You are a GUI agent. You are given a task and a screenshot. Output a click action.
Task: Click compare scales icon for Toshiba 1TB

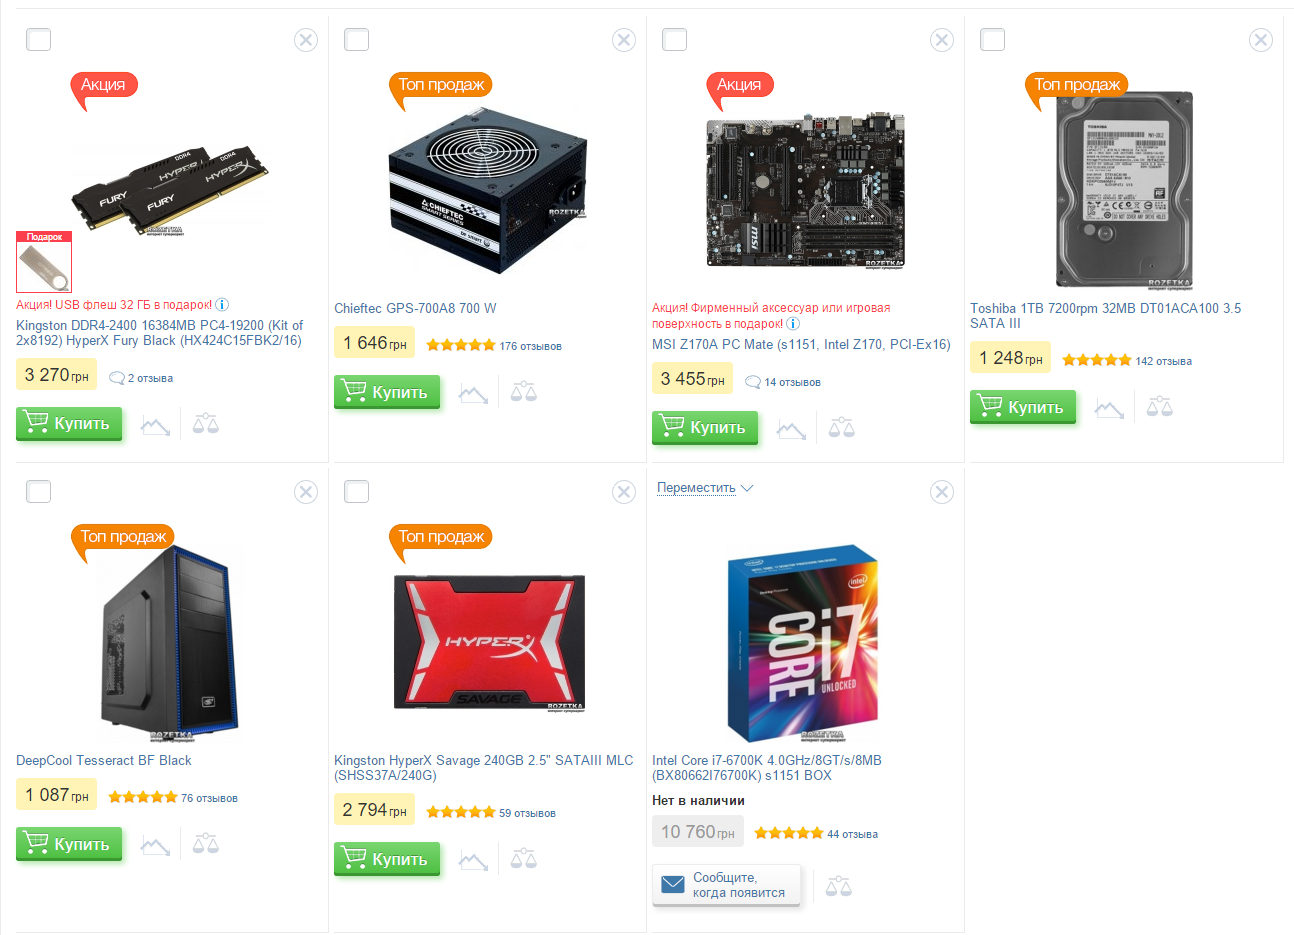(x=1160, y=407)
